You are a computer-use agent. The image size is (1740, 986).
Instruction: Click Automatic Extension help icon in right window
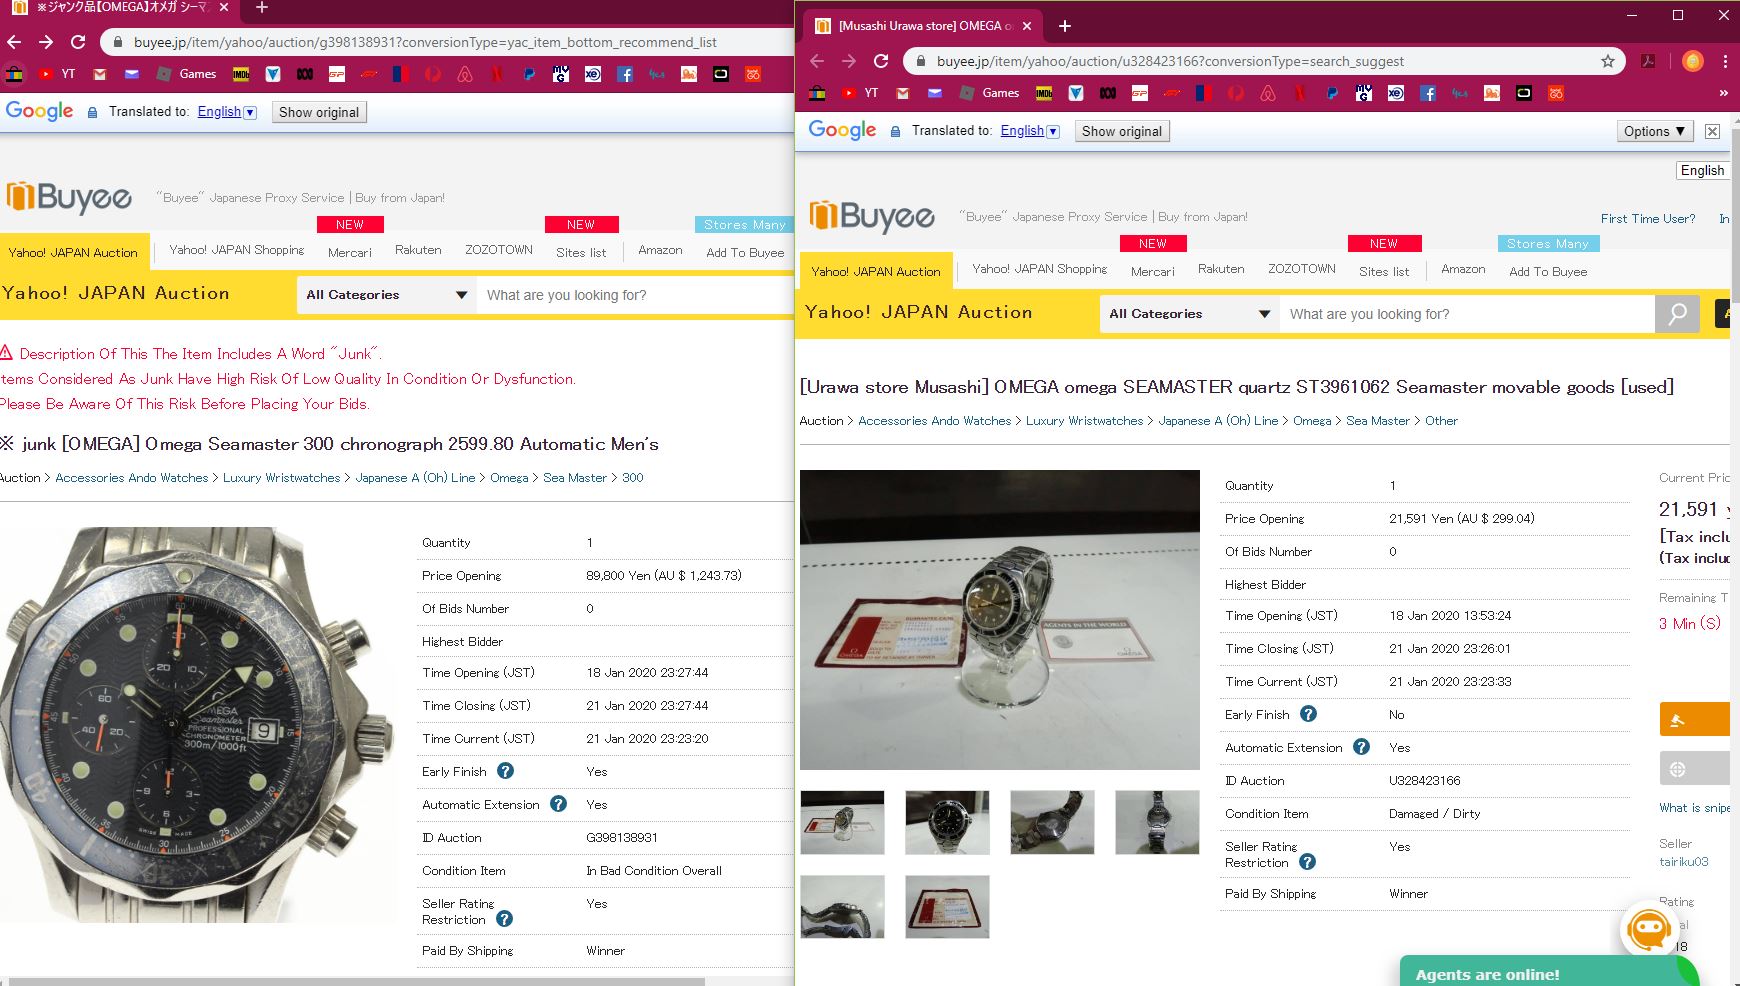(x=1361, y=747)
